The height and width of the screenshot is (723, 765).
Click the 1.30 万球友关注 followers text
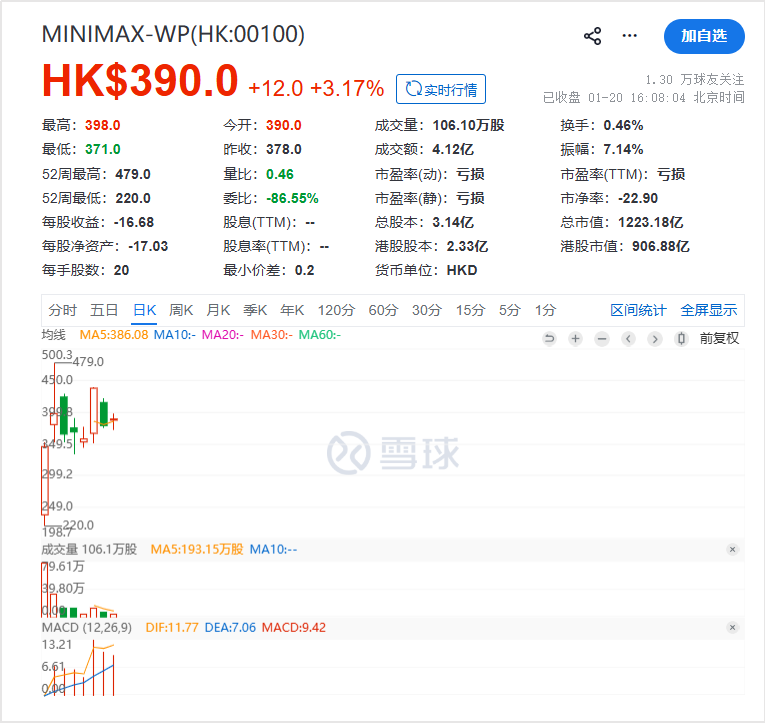pyautogui.click(x=695, y=80)
